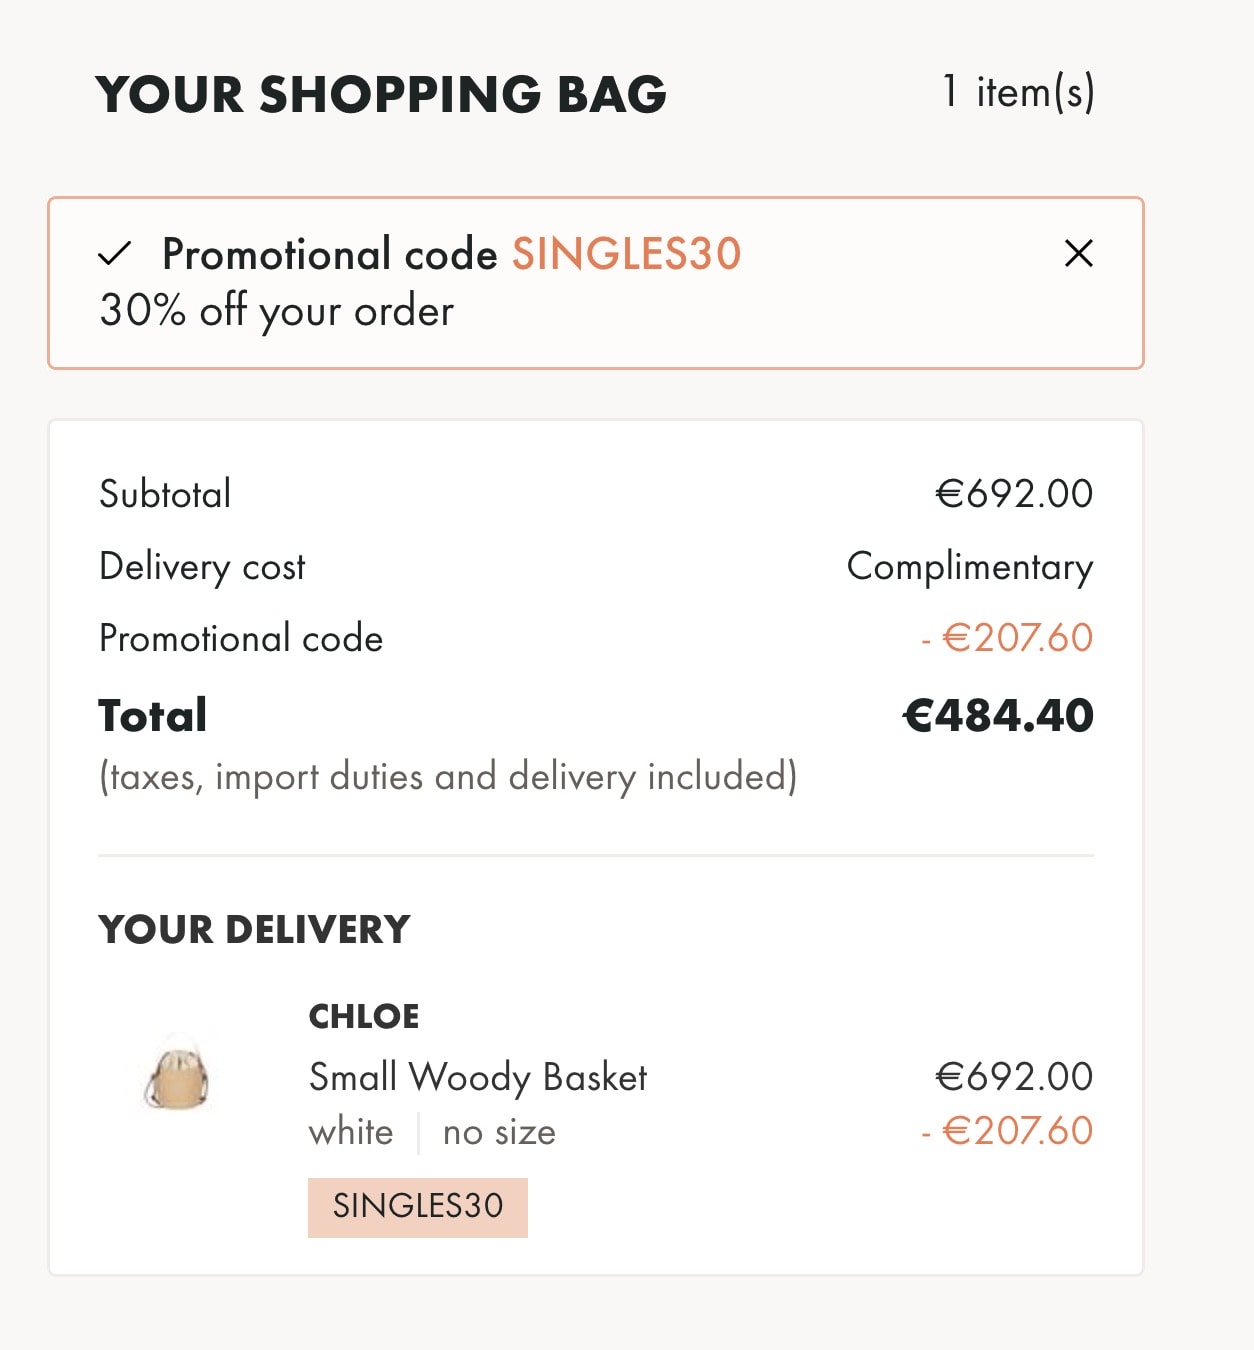Click the Complimentary delivery cost value

(x=969, y=567)
